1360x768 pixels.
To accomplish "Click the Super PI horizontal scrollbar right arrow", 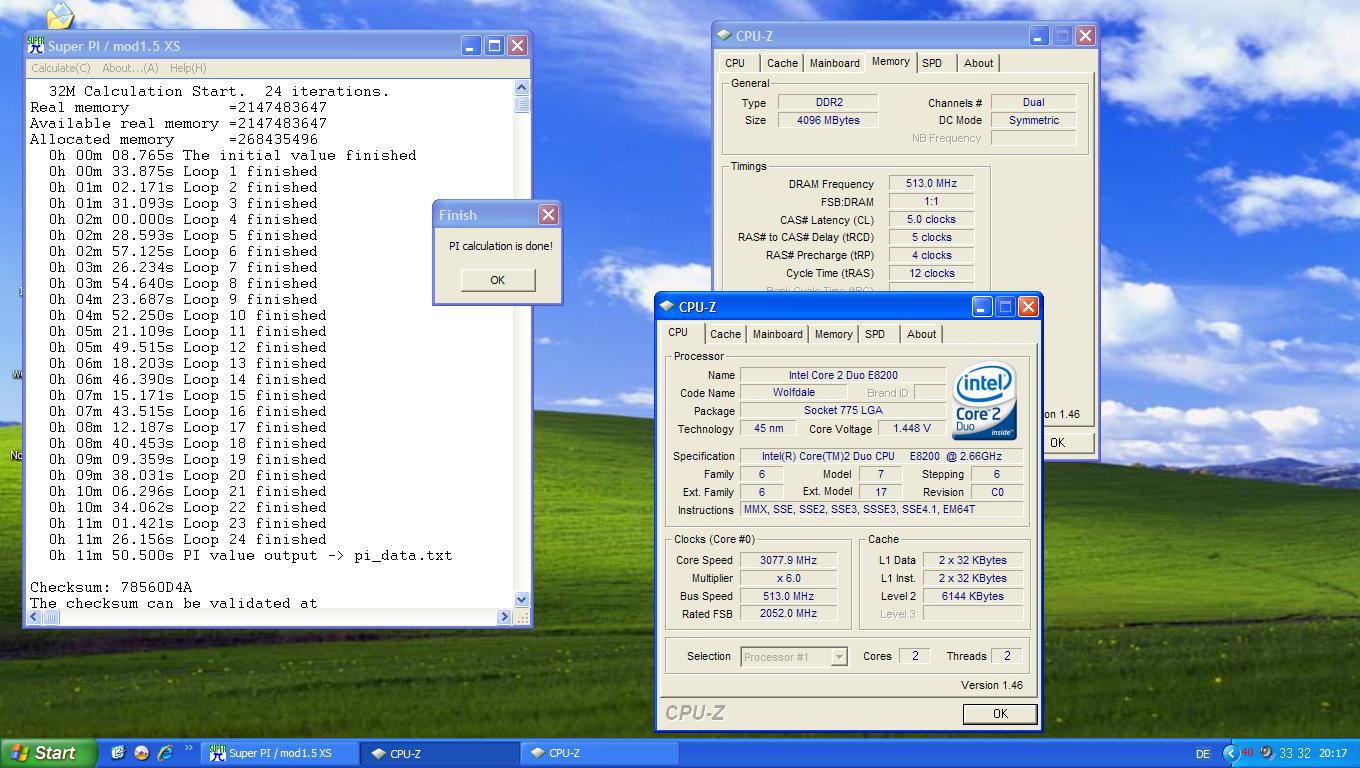I will coord(504,617).
